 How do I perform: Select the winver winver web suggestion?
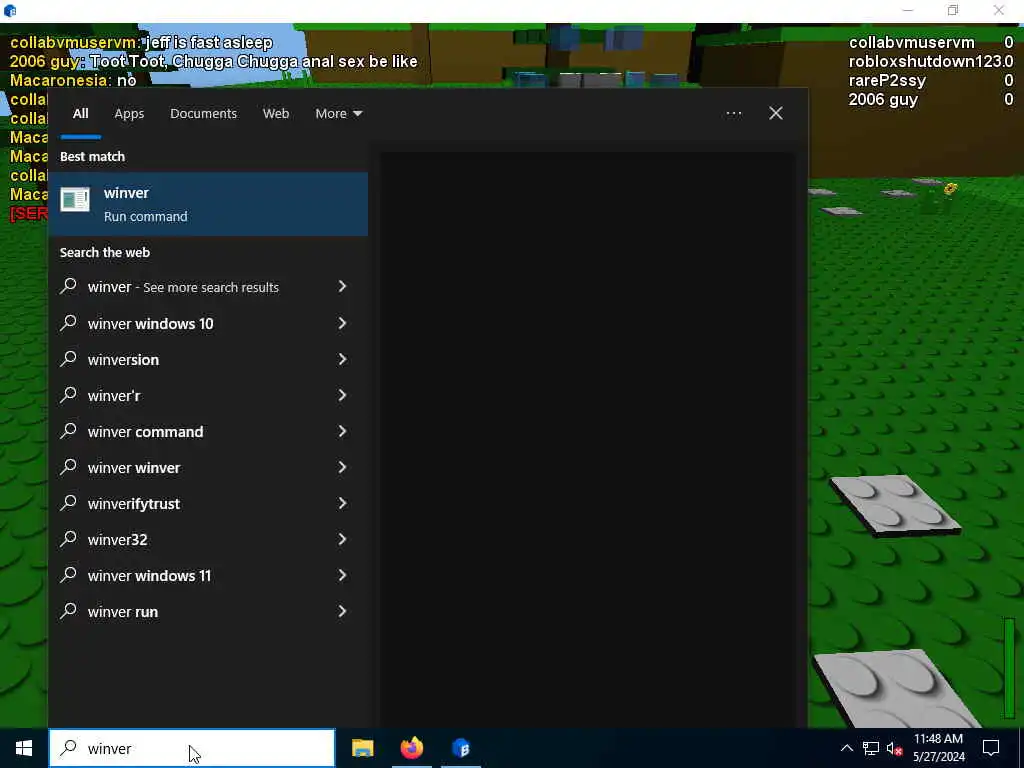pyautogui.click(x=208, y=467)
